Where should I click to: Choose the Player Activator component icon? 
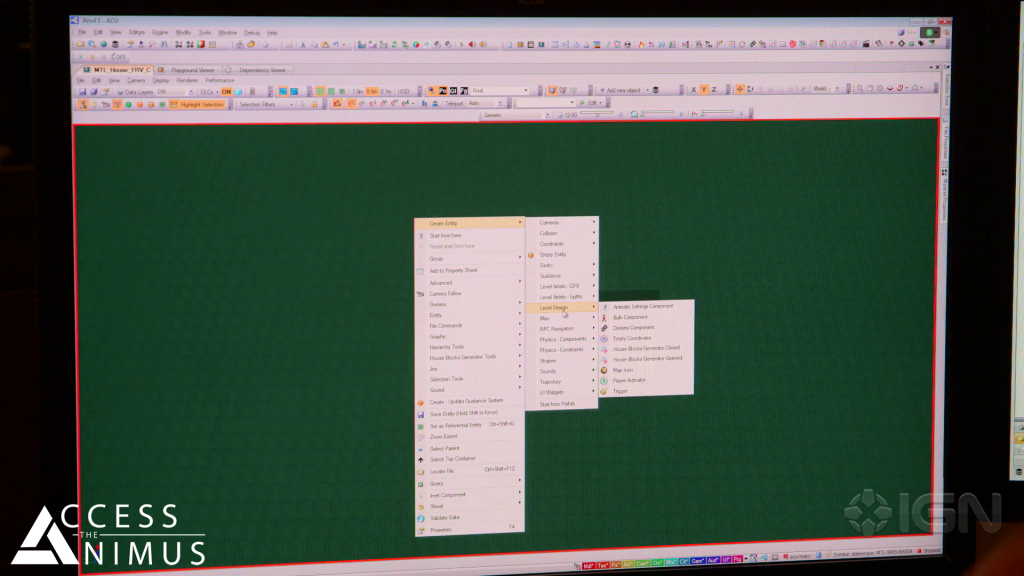(604, 380)
